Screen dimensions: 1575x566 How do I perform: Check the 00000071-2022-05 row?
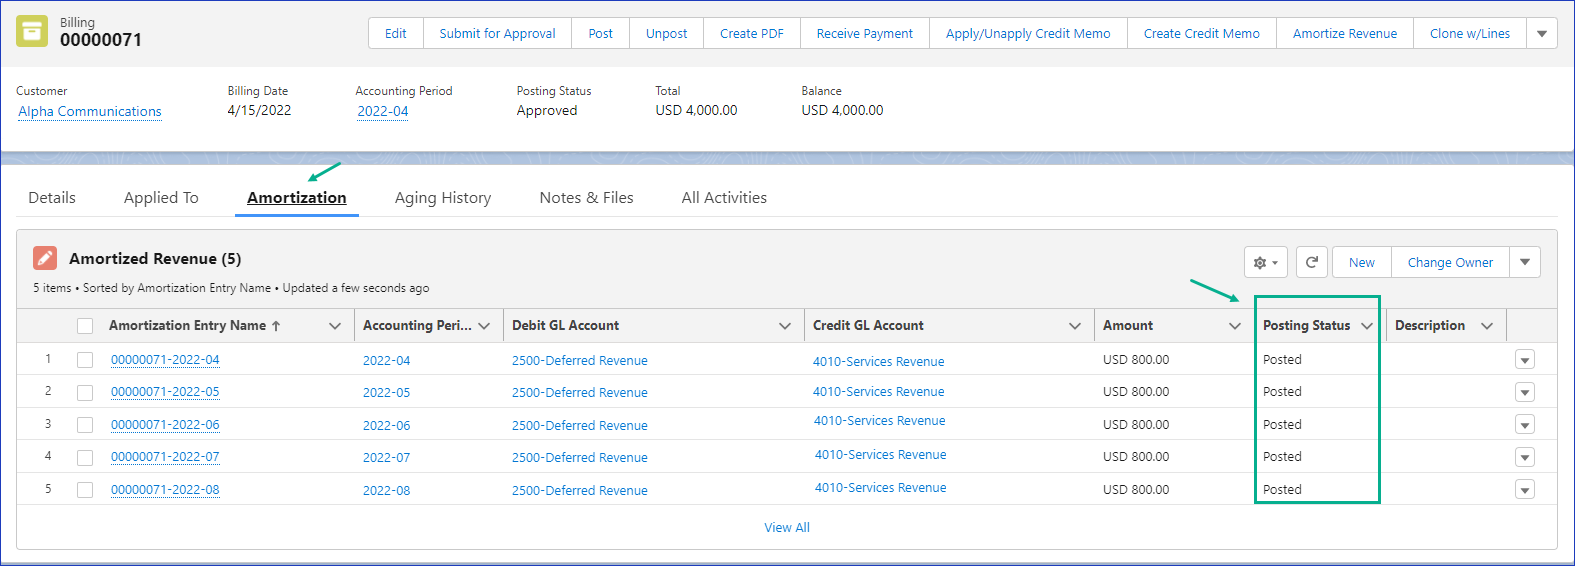pyautogui.click(x=85, y=393)
